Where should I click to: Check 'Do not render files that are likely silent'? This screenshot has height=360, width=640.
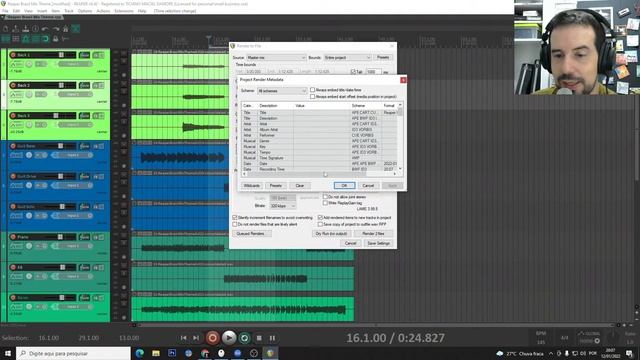coord(235,224)
